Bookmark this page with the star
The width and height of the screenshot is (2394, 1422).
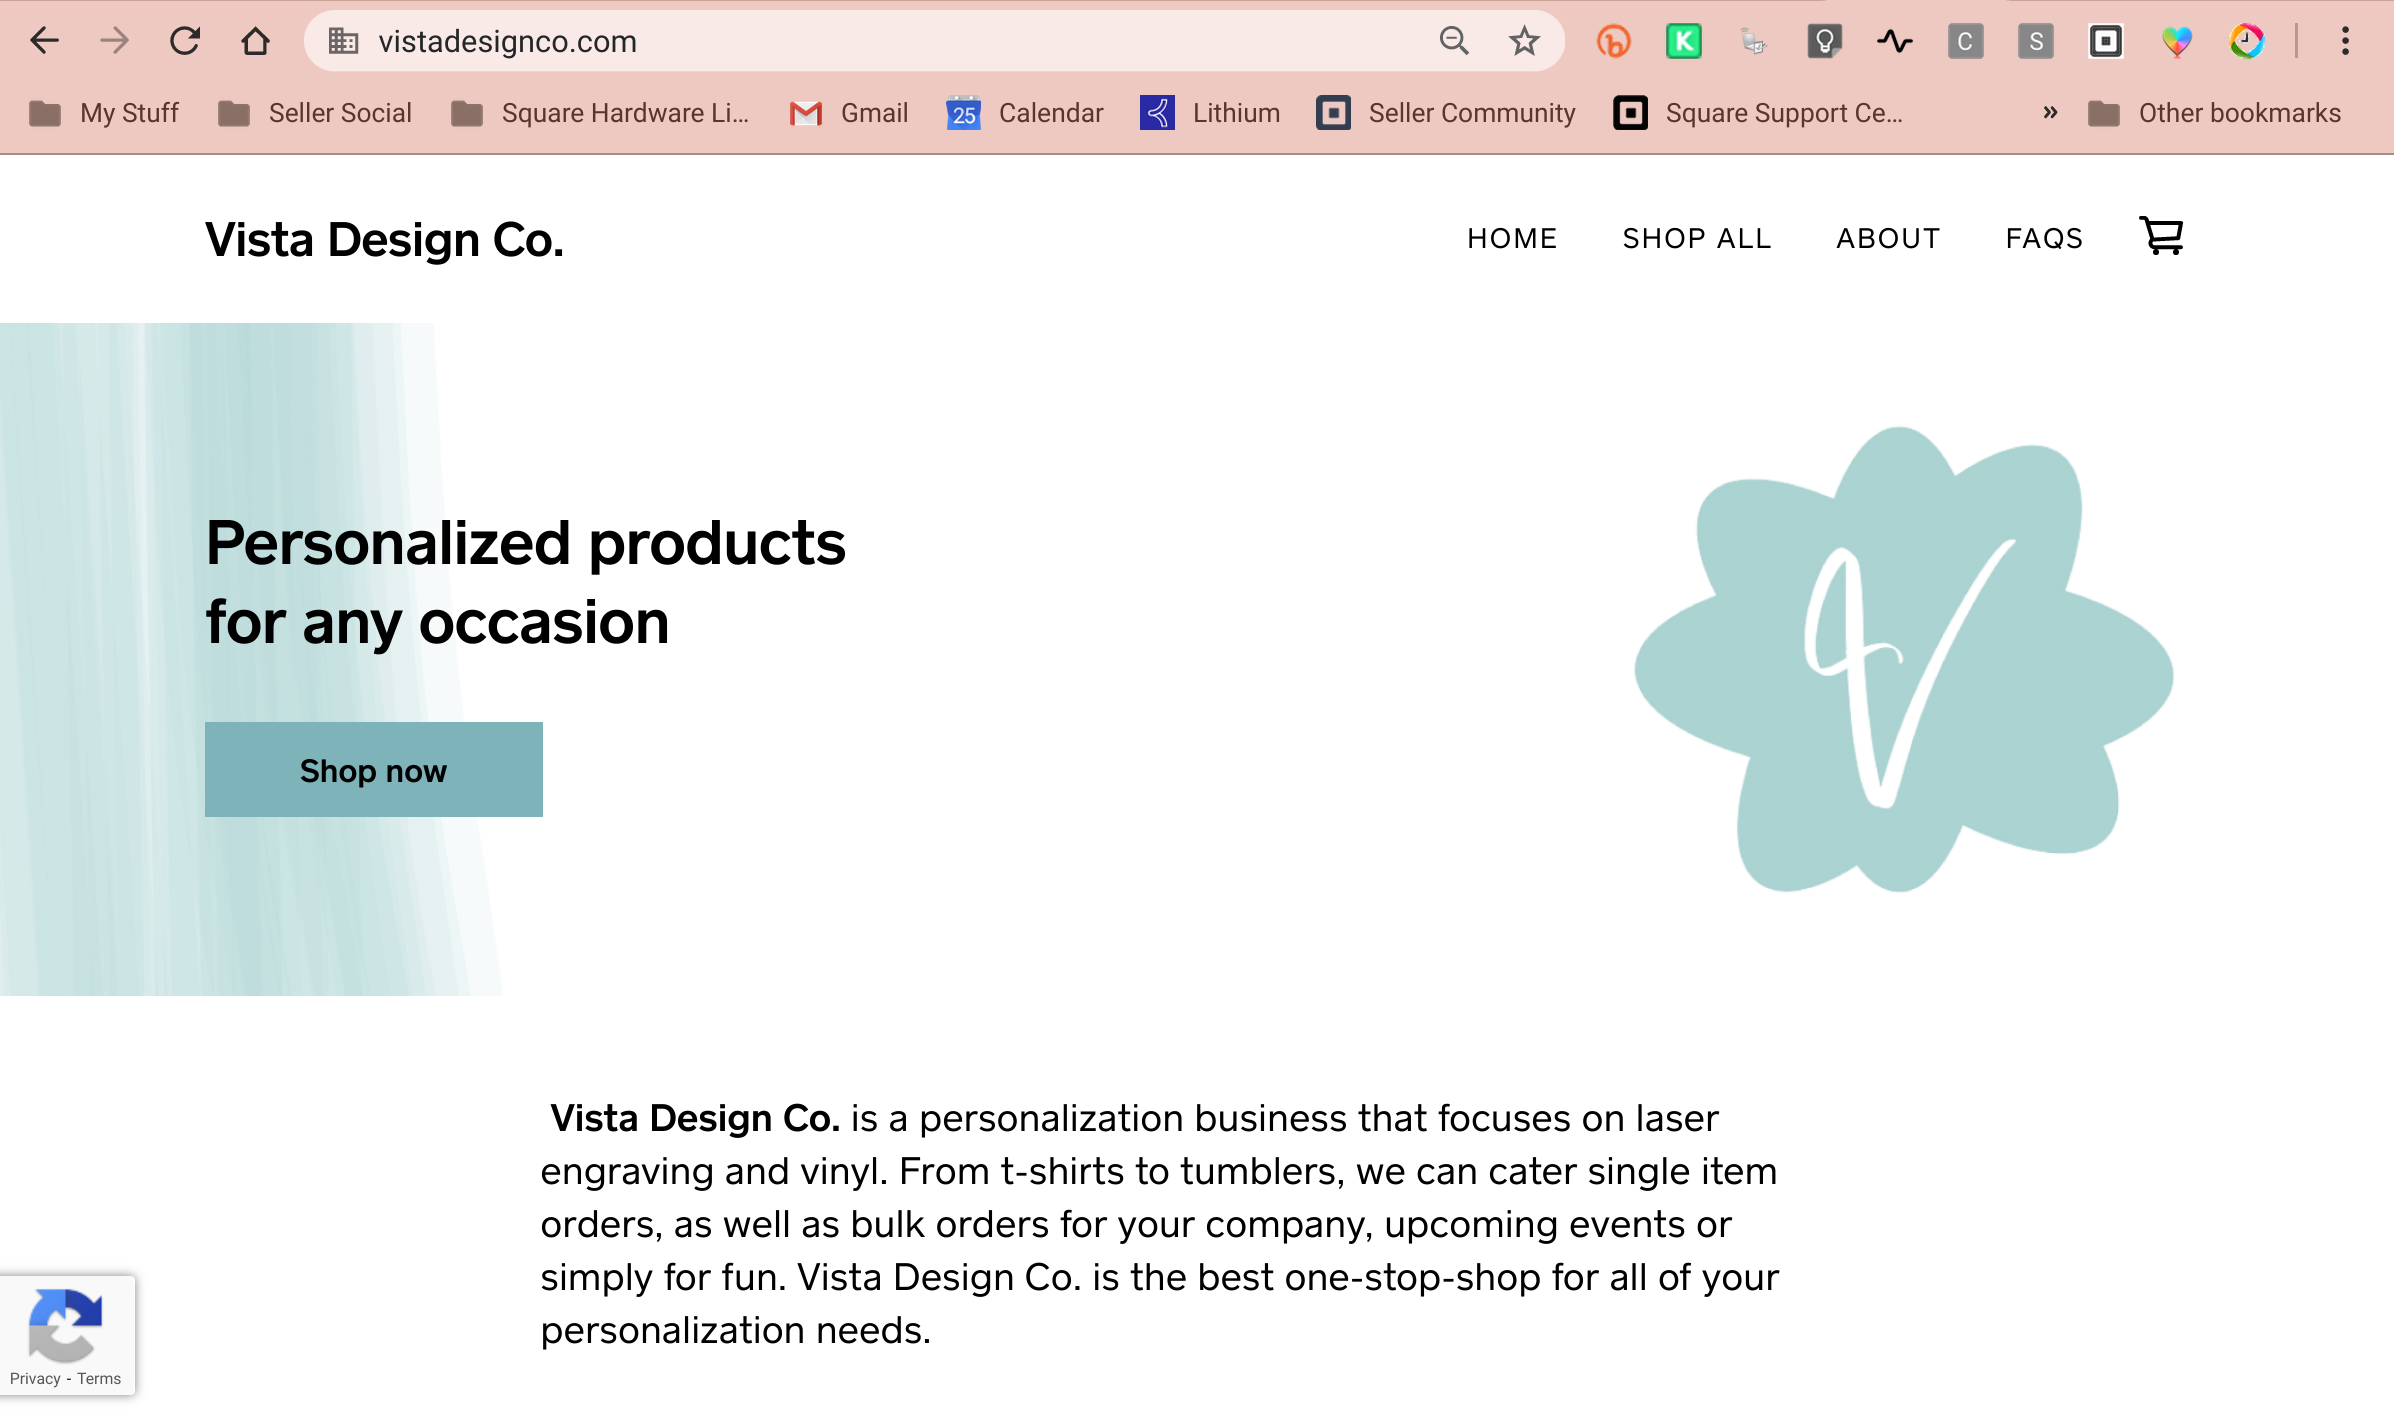pos(1524,41)
